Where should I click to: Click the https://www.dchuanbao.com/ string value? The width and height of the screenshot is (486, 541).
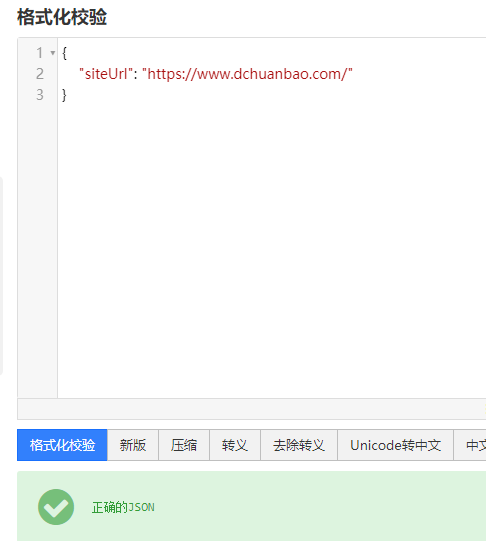[247, 74]
